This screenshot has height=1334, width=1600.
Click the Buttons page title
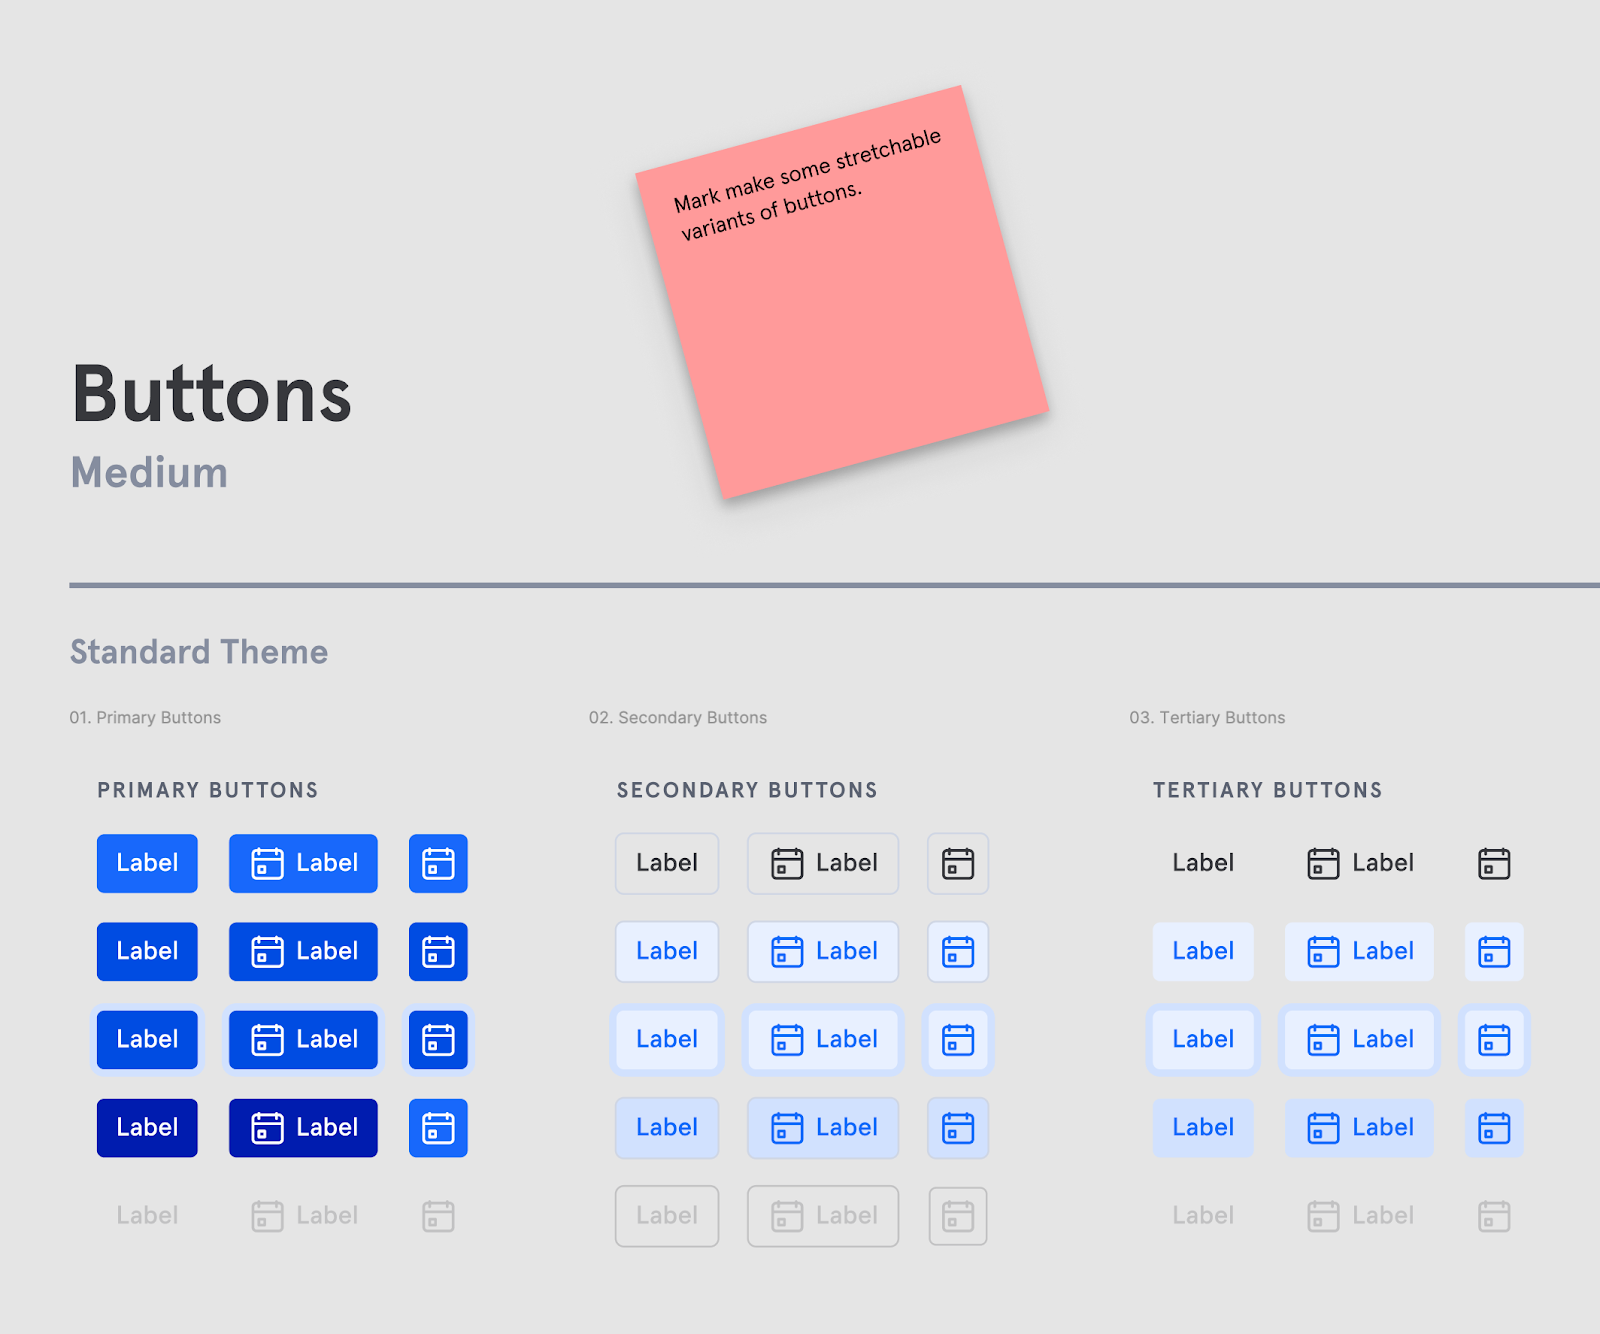(212, 395)
